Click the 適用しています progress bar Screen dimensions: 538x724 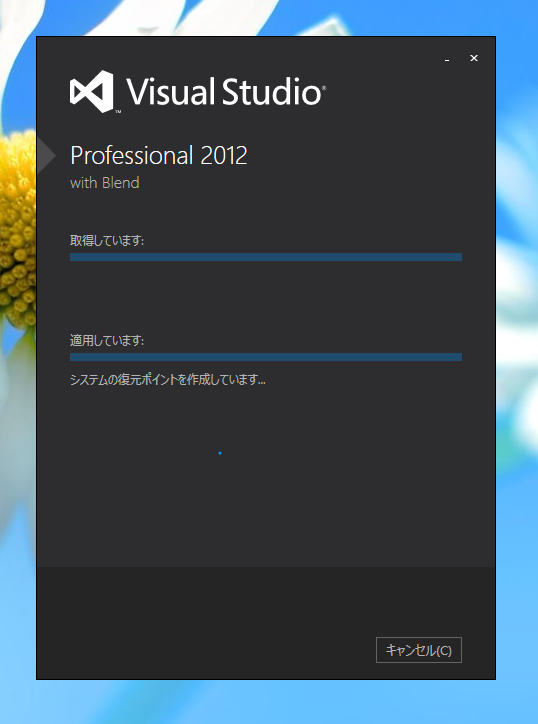click(x=266, y=357)
